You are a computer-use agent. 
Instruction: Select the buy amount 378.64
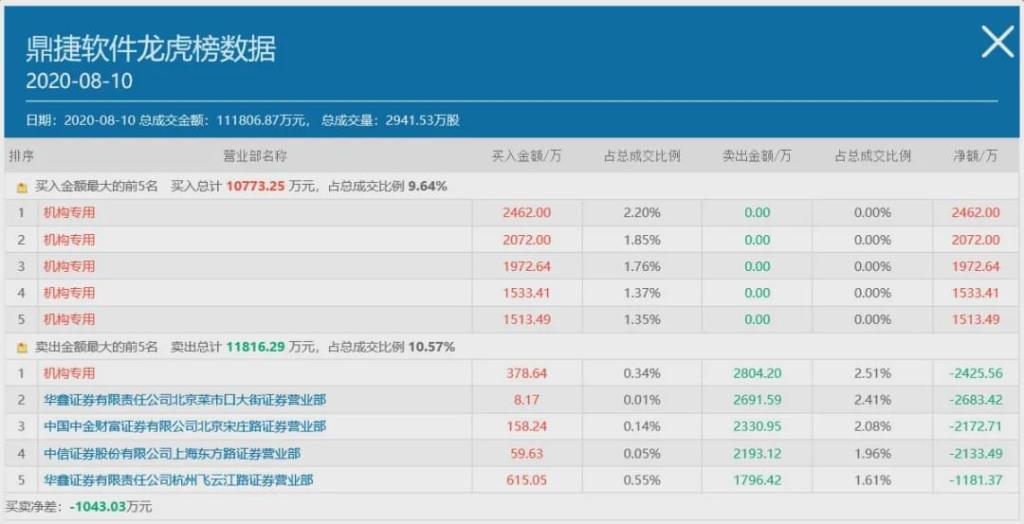(x=526, y=373)
